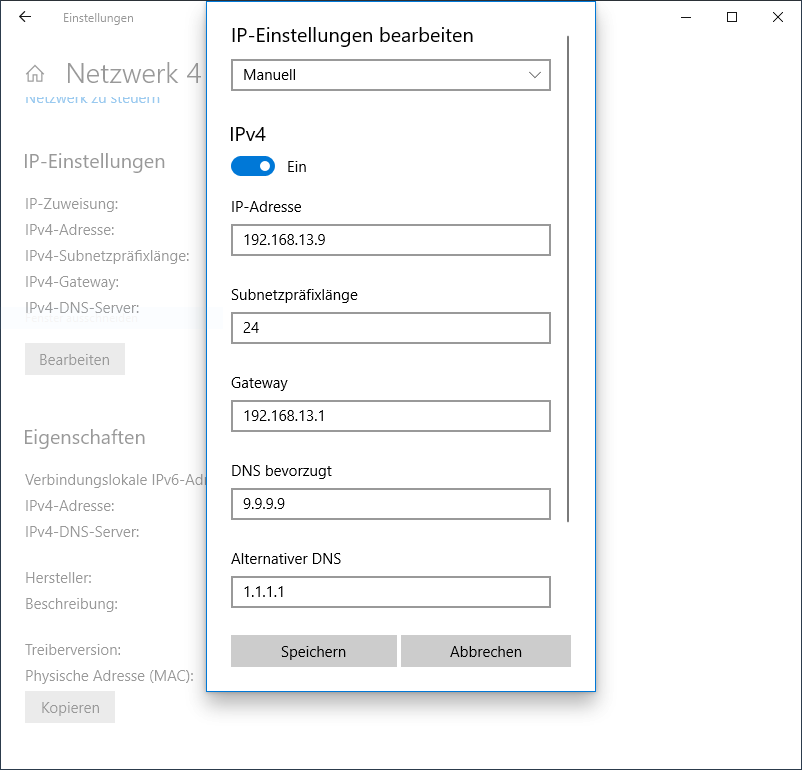Select the Subnetzpräfixlänge input field
This screenshot has width=802, height=770.
[390, 328]
